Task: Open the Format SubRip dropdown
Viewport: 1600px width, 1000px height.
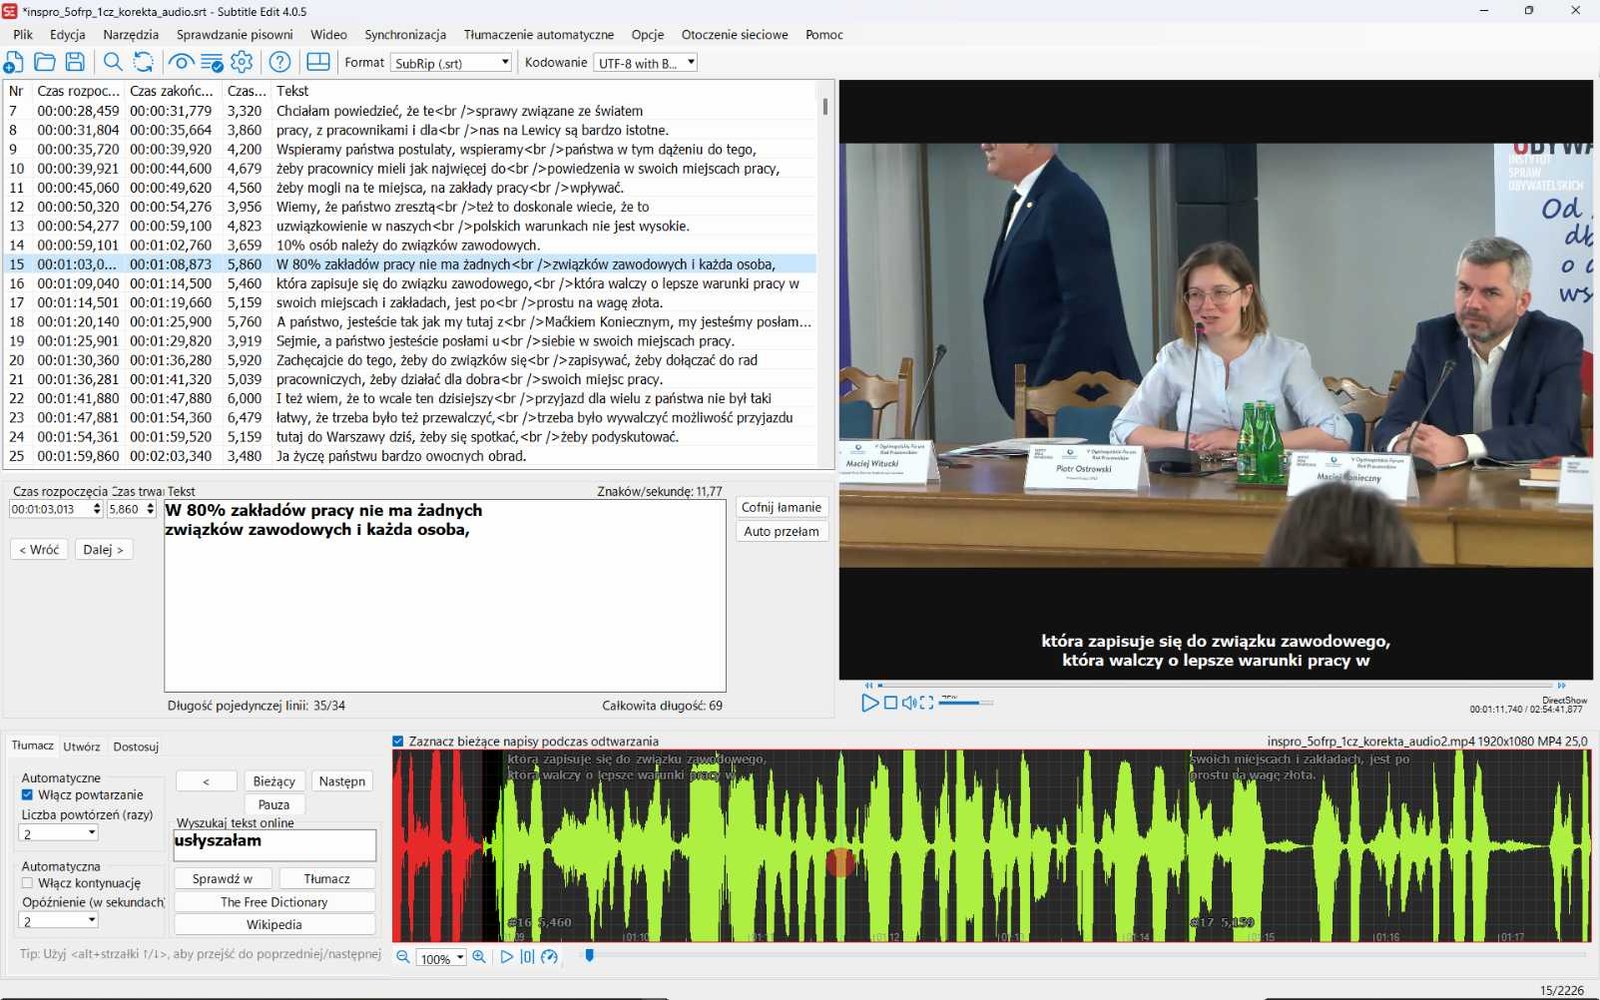Action: pos(450,63)
